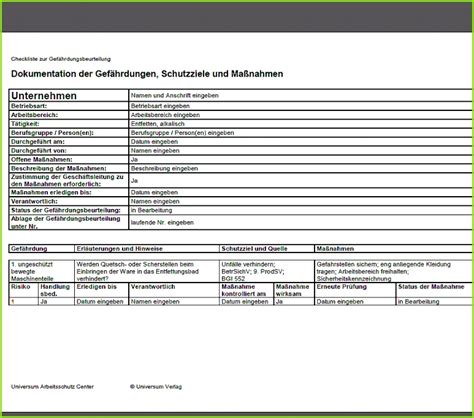Click 'Namen eingeben' under lower Verantwortlich header

[x=155, y=302]
